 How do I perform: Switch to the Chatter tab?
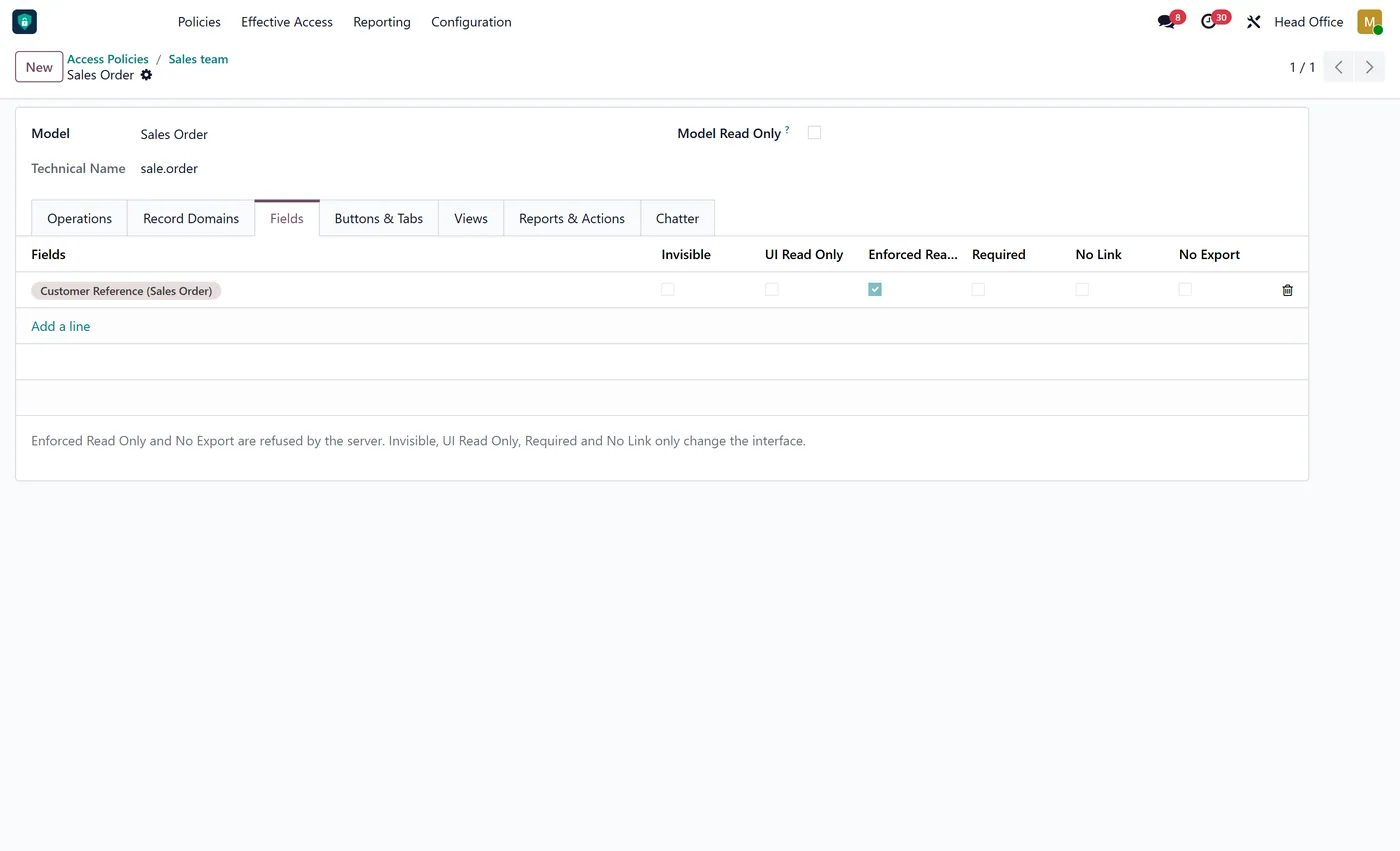click(677, 218)
